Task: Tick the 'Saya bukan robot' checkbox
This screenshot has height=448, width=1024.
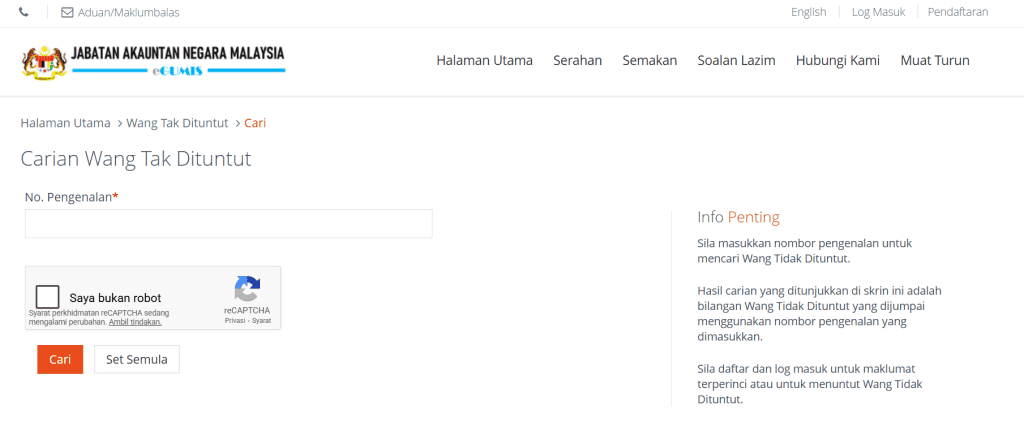Action: 47,297
